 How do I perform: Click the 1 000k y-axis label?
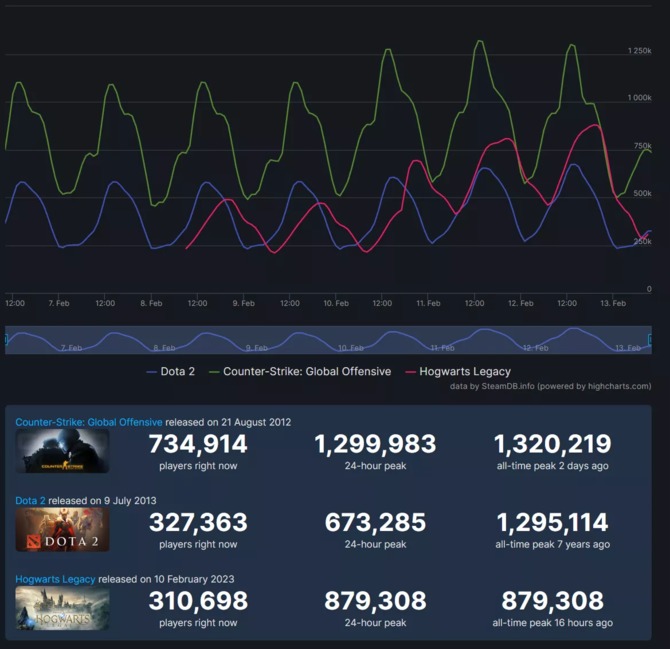(x=639, y=98)
